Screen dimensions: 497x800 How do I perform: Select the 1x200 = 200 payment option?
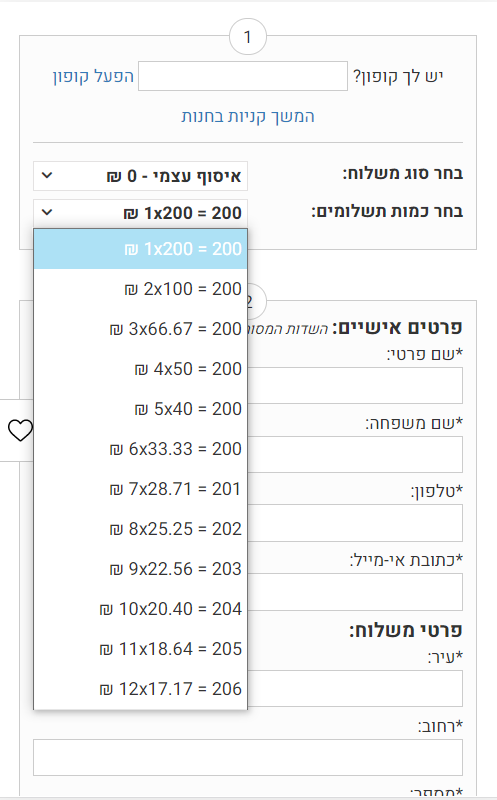140,249
